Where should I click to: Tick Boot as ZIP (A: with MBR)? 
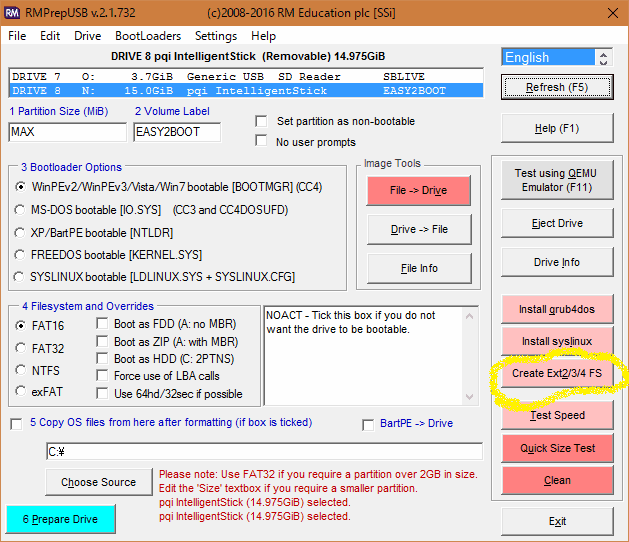(x=102, y=341)
